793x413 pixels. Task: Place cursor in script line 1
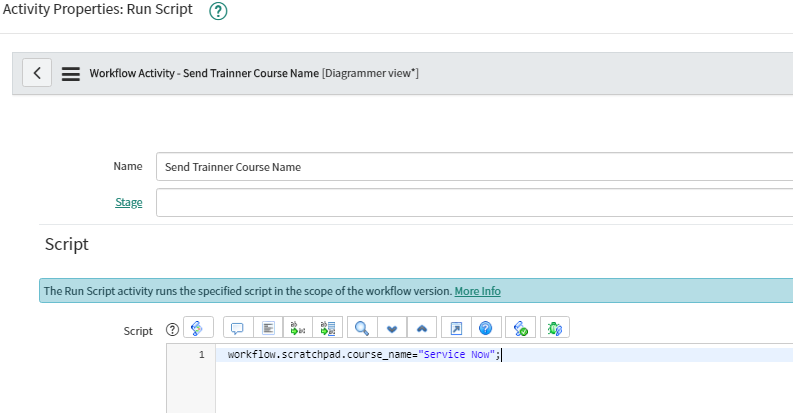pyautogui.click(x=504, y=354)
